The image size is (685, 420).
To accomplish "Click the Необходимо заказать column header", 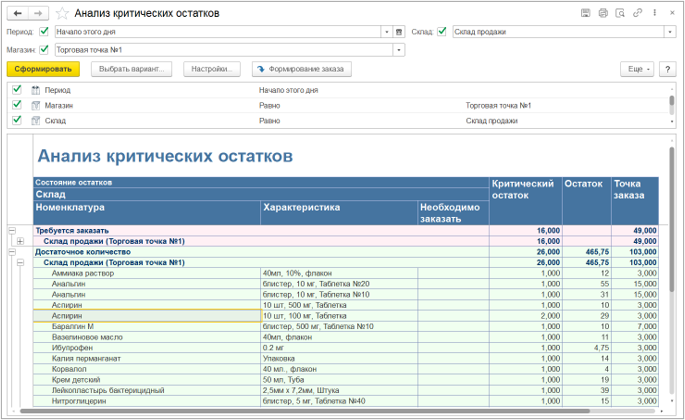I will (453, 213).
